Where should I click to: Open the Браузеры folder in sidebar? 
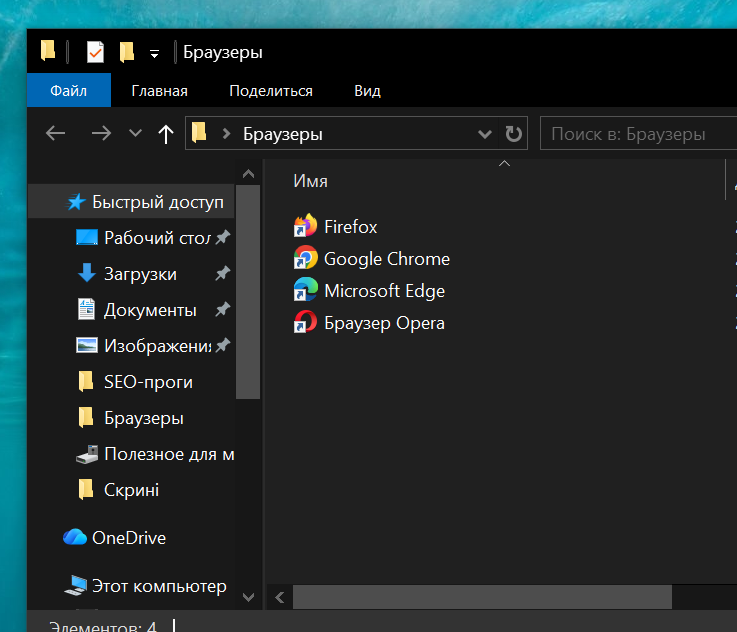(143, 418)
